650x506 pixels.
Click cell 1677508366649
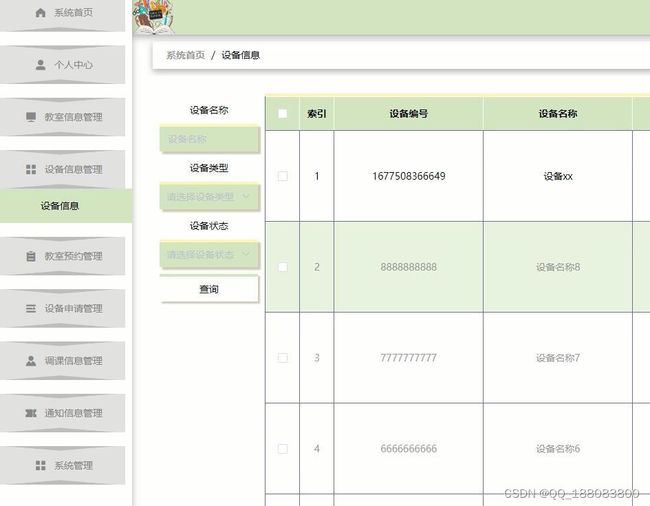tap(408, 176)
